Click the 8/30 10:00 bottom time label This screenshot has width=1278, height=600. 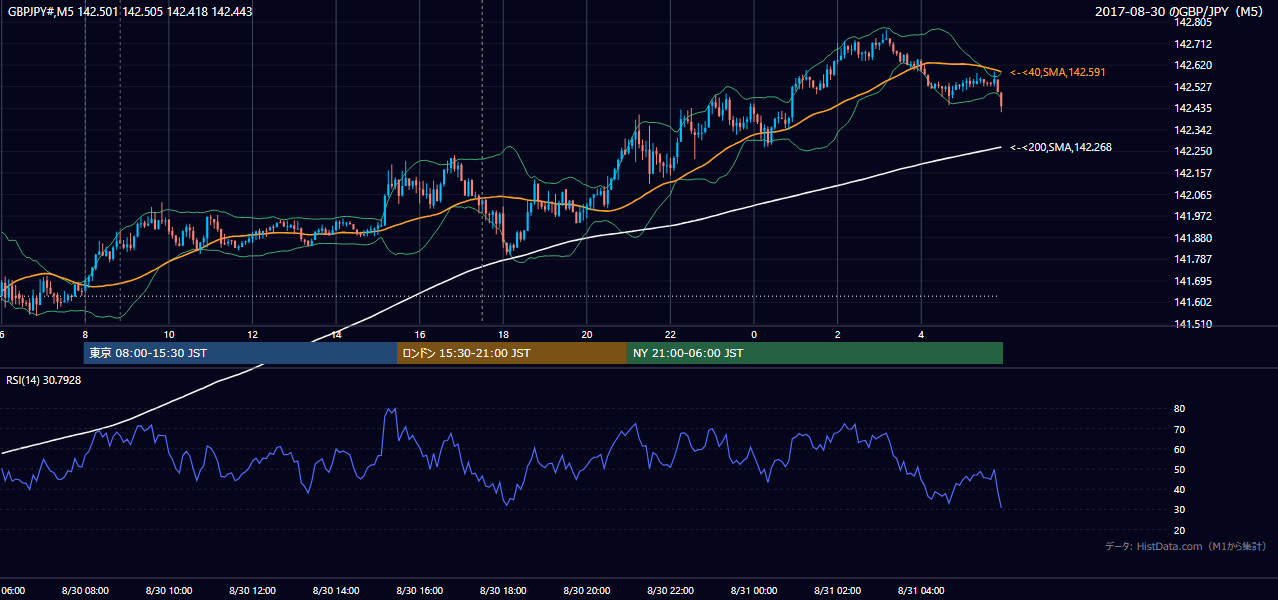pyautogui.click(x=168, y=591)
